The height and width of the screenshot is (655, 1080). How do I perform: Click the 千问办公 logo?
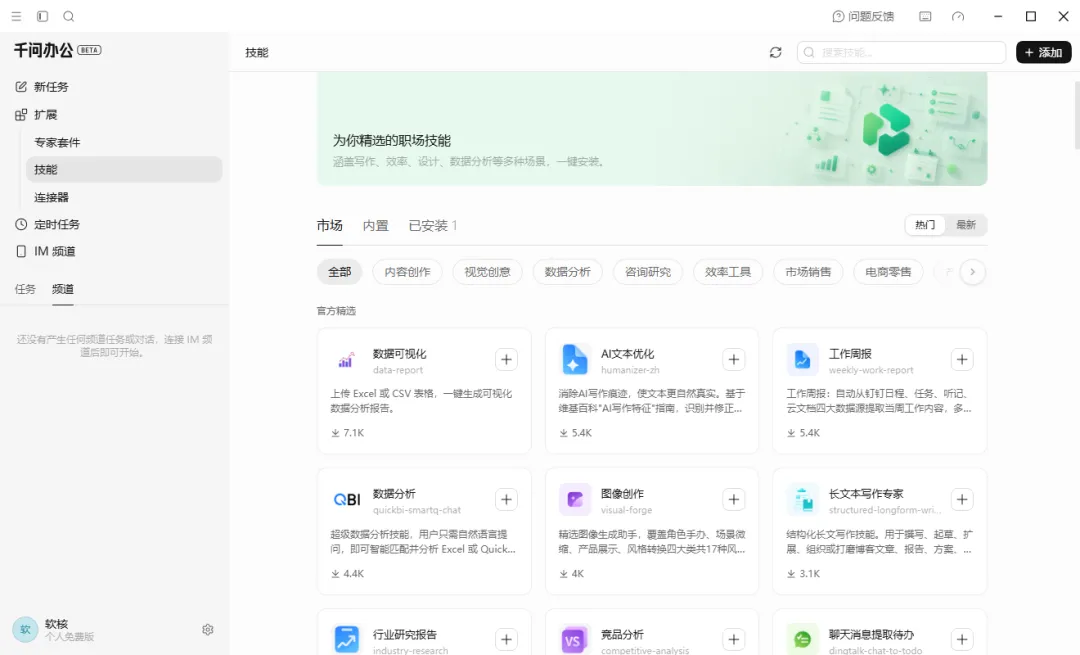[x=43, y=50]
